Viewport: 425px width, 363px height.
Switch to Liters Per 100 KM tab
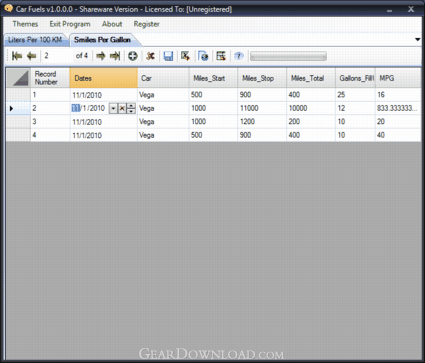35,40
